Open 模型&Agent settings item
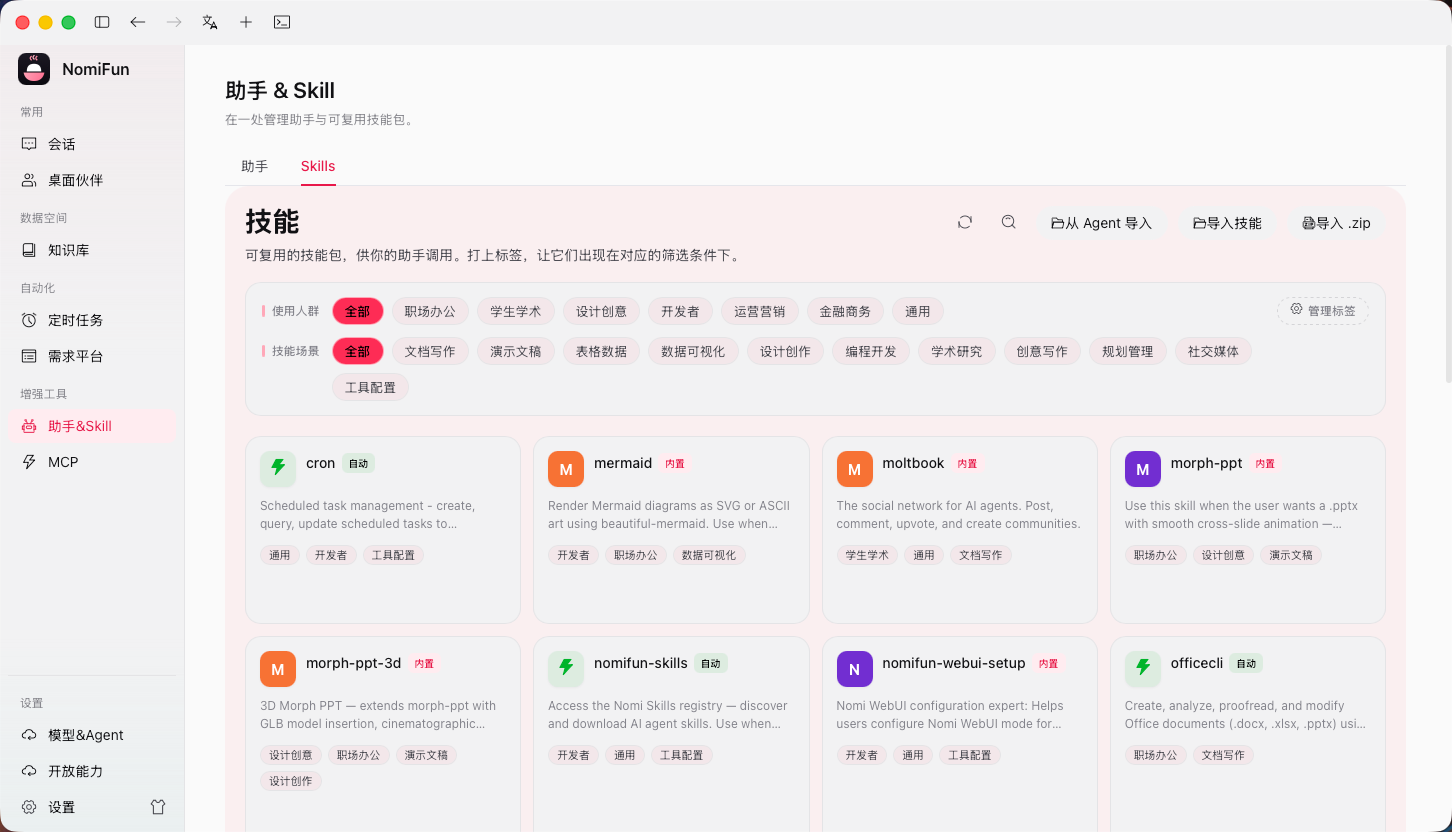Screen dimensions: 1452x832 coord(92,735)
